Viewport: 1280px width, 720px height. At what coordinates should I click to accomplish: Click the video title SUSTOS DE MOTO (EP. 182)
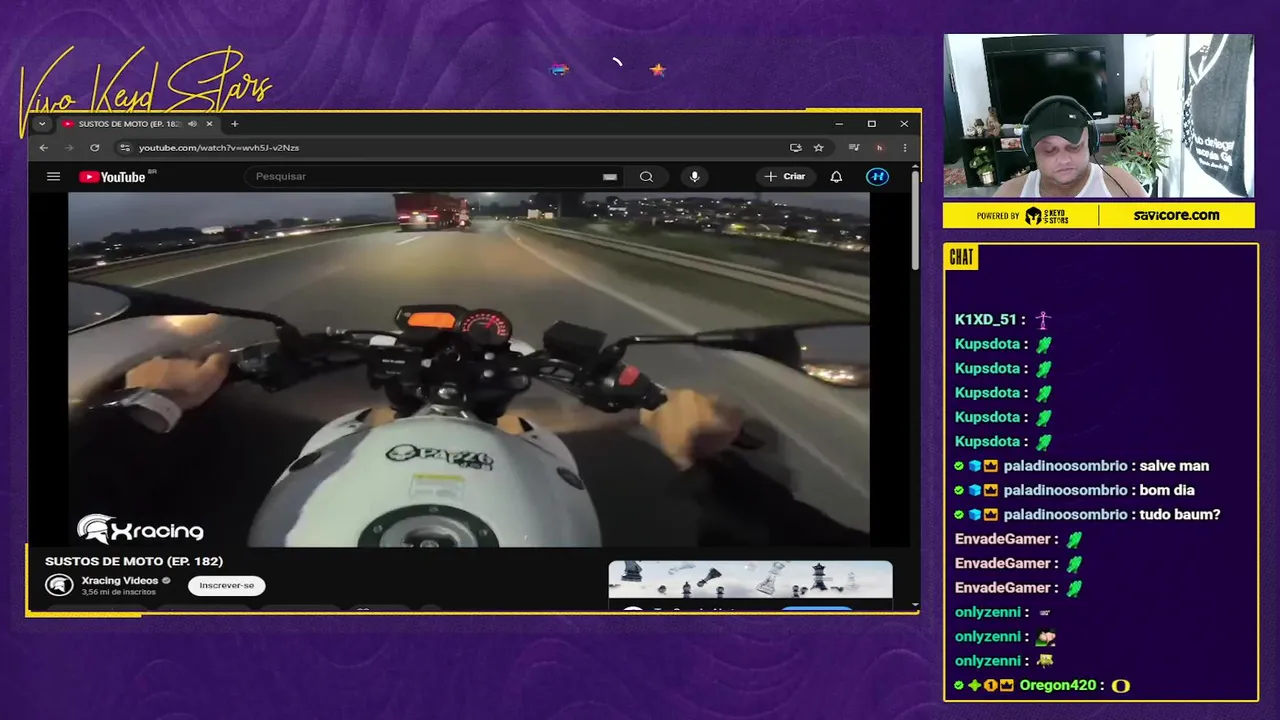[x=134, y=561]
